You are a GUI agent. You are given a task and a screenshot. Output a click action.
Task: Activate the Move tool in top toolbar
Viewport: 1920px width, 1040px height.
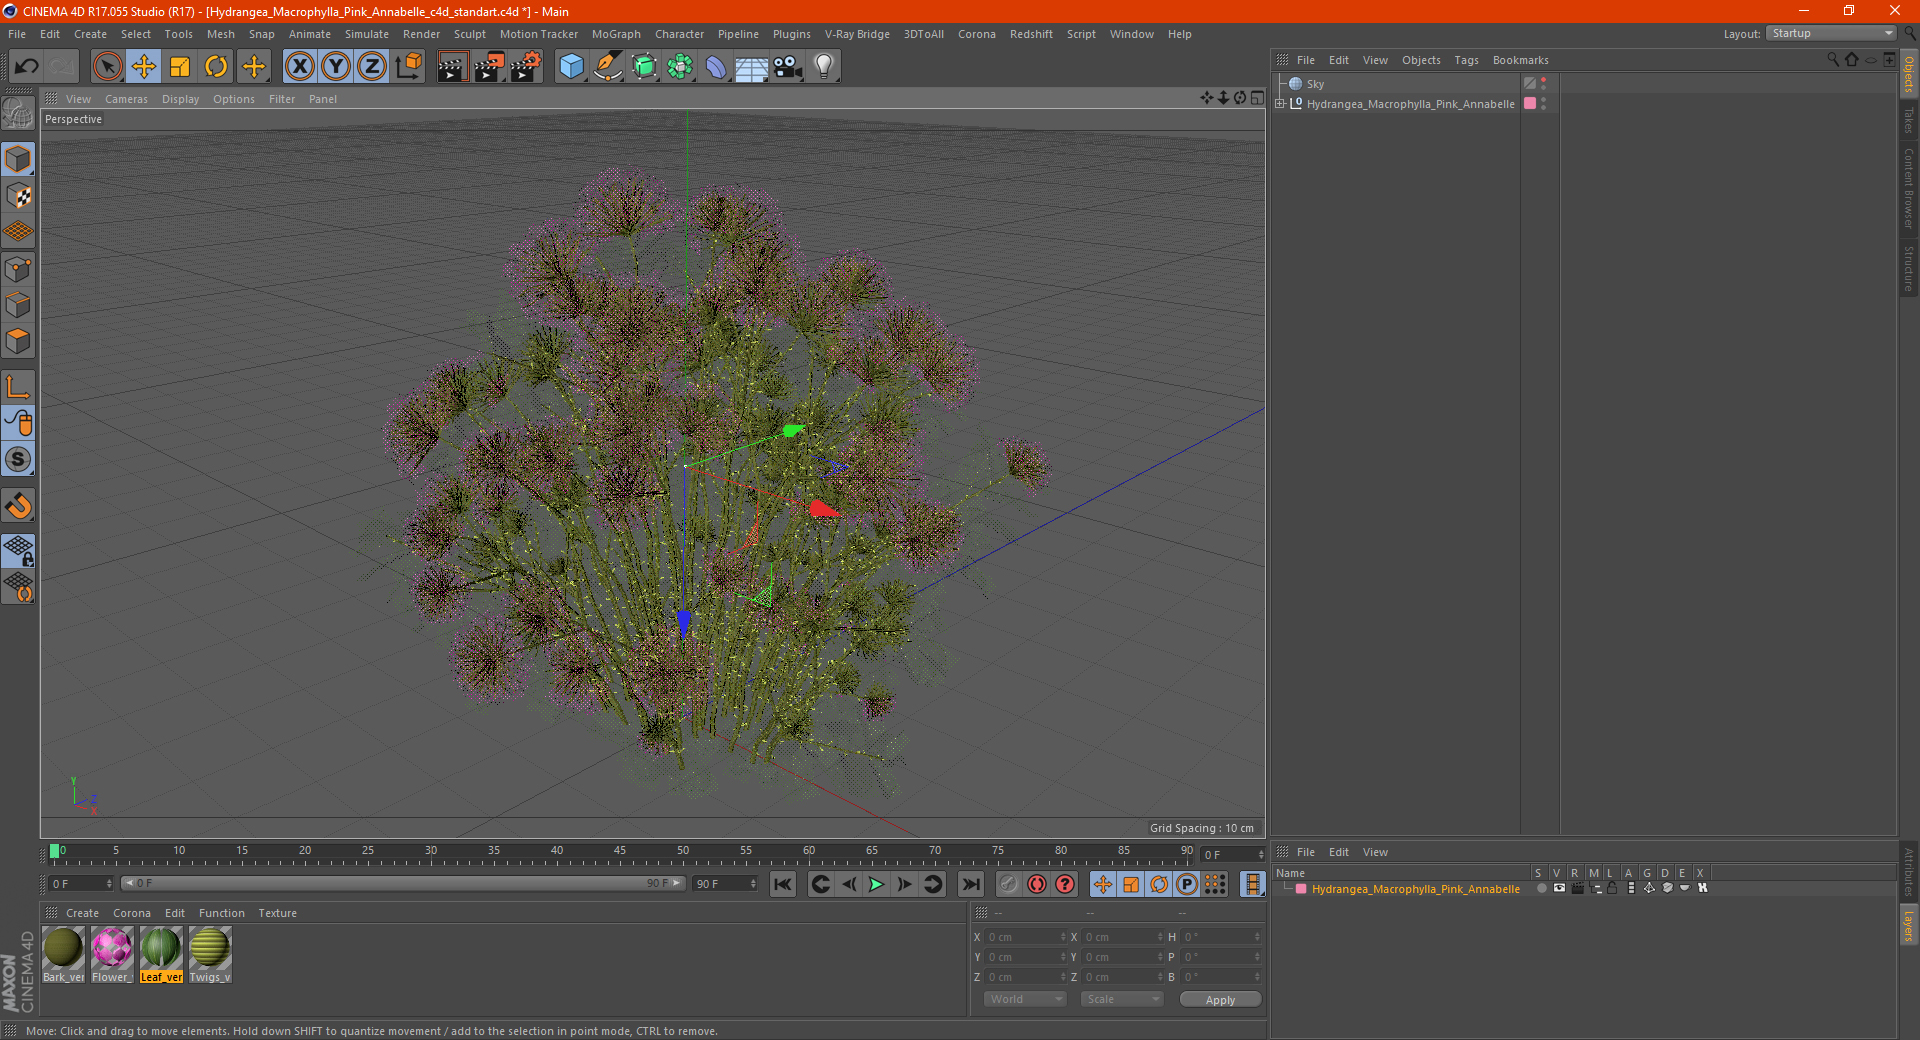pyautogui.click(x=144, y=67)
